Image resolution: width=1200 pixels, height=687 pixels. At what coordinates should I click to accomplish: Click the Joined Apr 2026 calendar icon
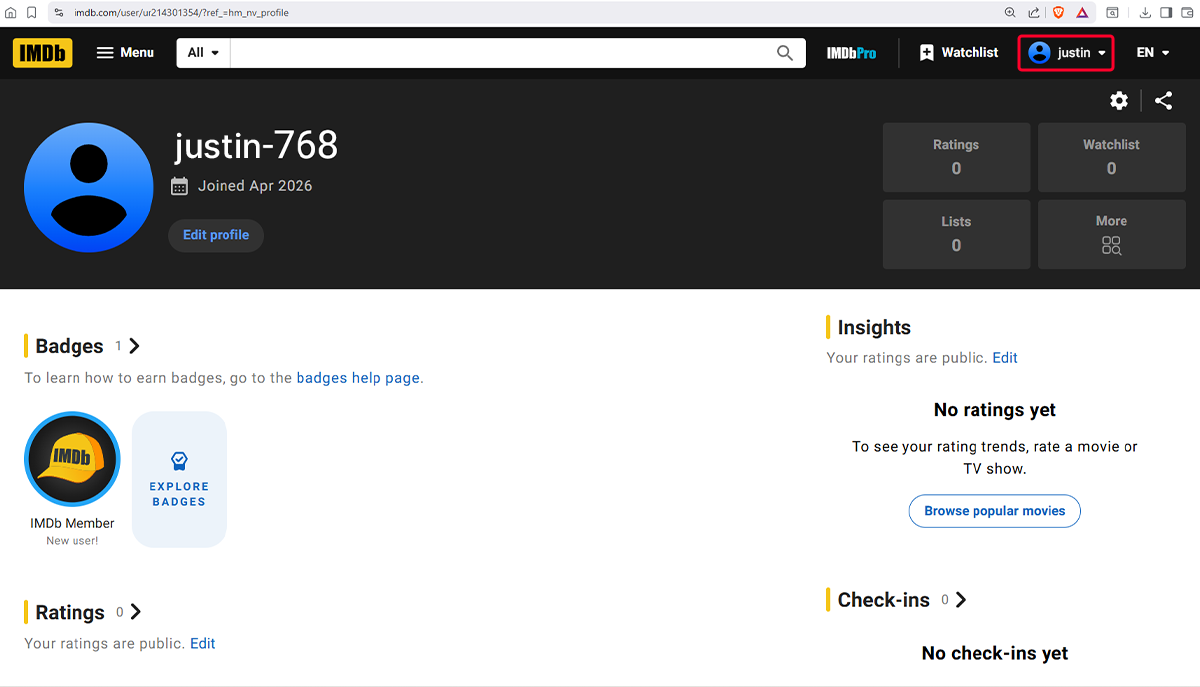(180, 186)
